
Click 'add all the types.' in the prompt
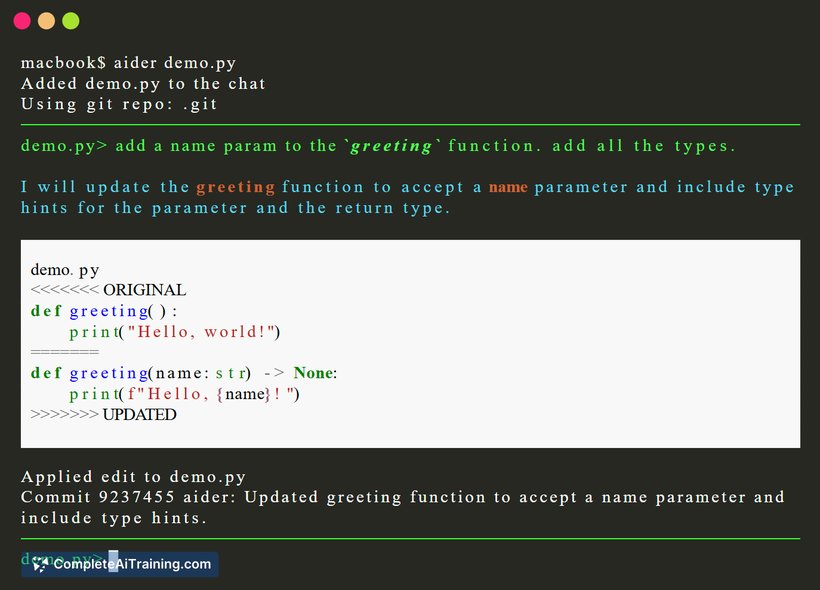(644, 146)
